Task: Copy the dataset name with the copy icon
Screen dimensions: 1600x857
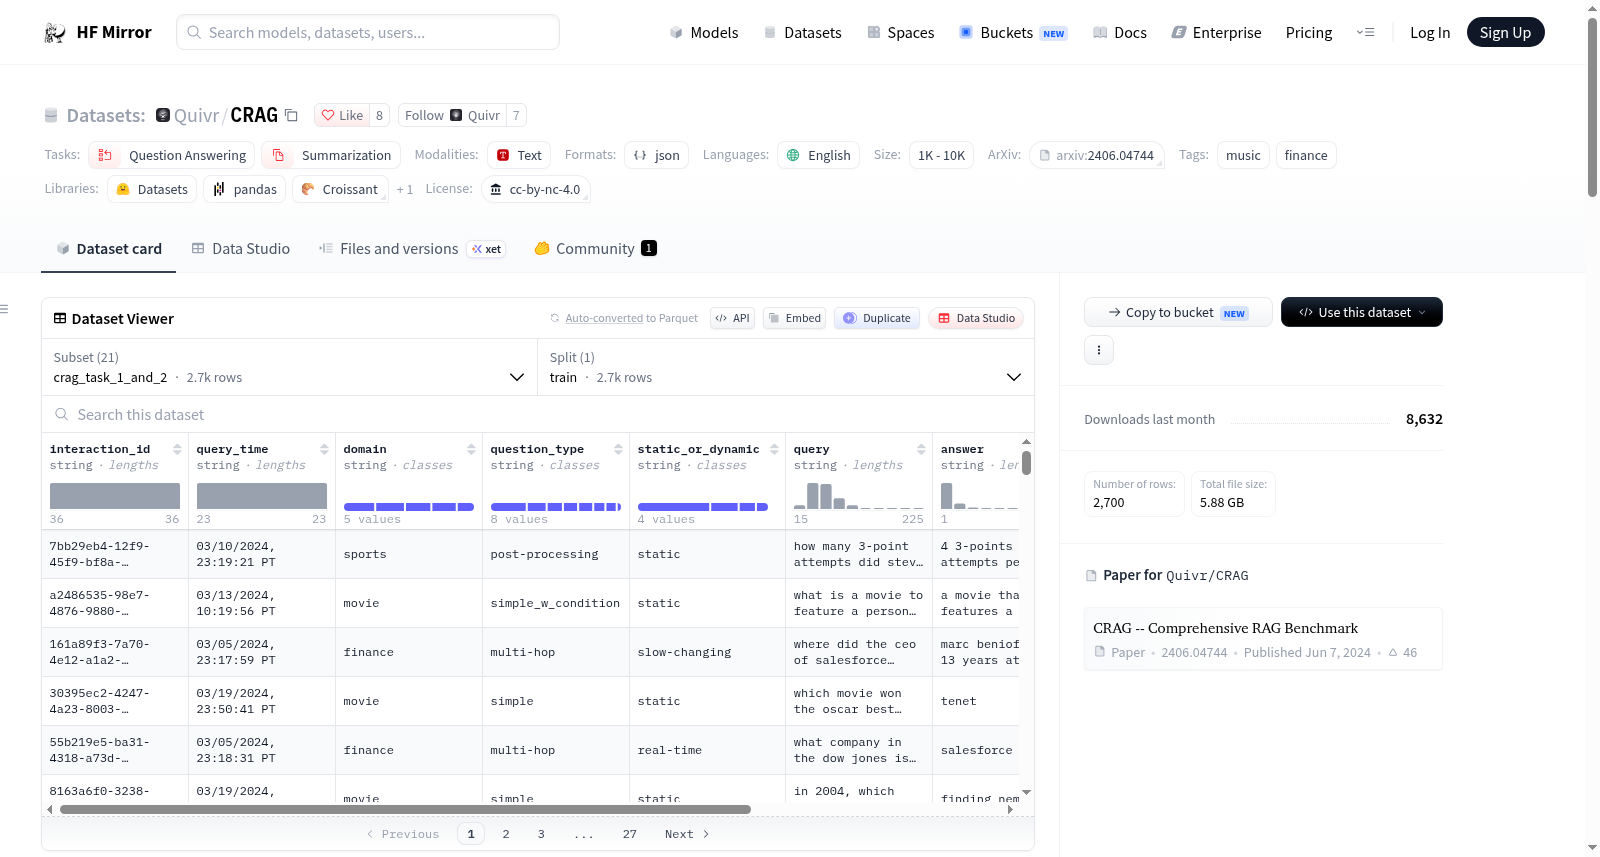Action: 291,115
